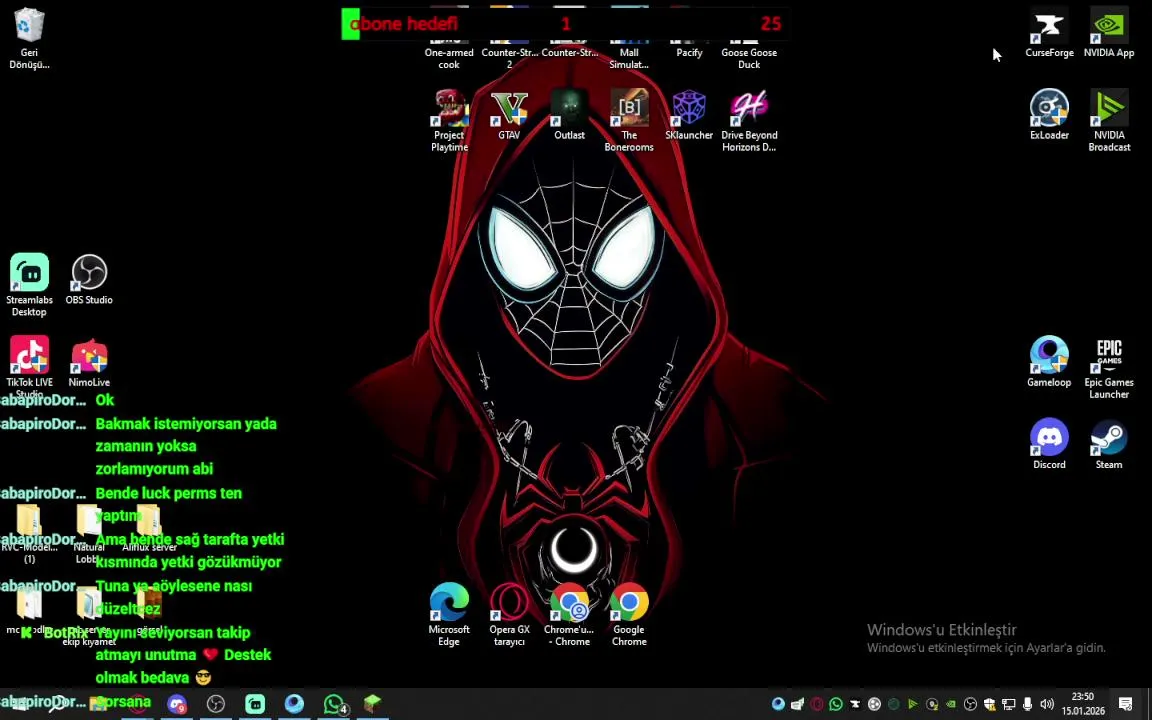This screenshot has width=1152, height=720.
Task: Launch the Opera GX tarayıcı shortcut
Action: pos(509,614)
